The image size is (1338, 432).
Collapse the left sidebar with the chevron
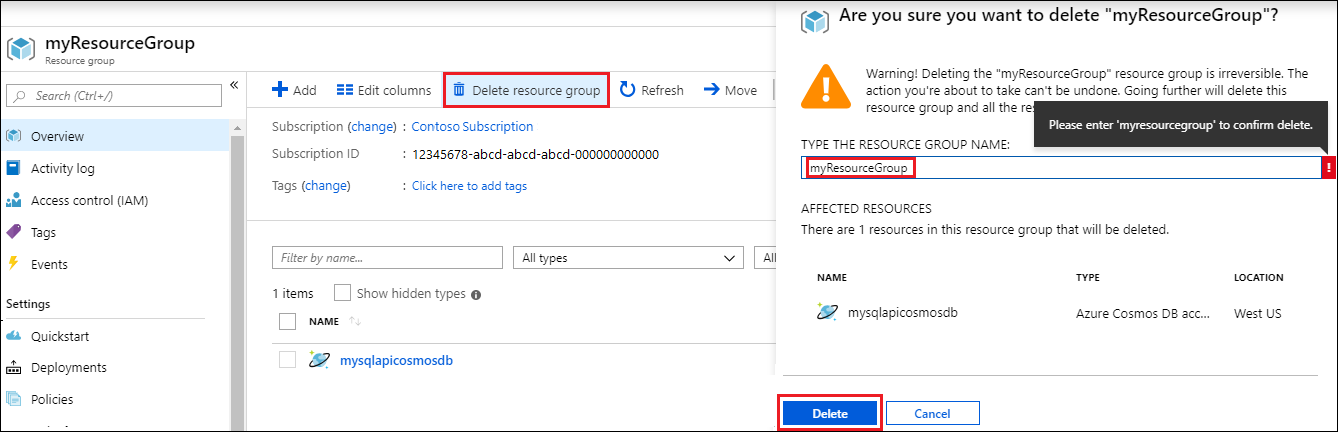[x=234, y=86]
